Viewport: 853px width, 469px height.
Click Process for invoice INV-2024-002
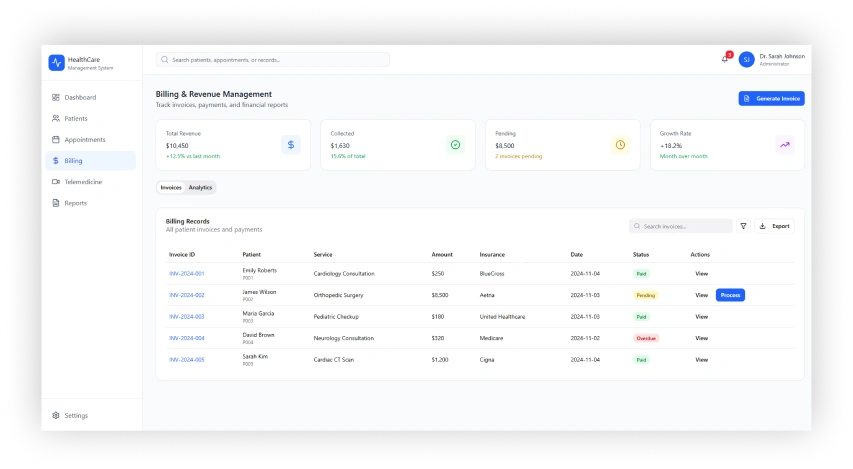(730, 295)
